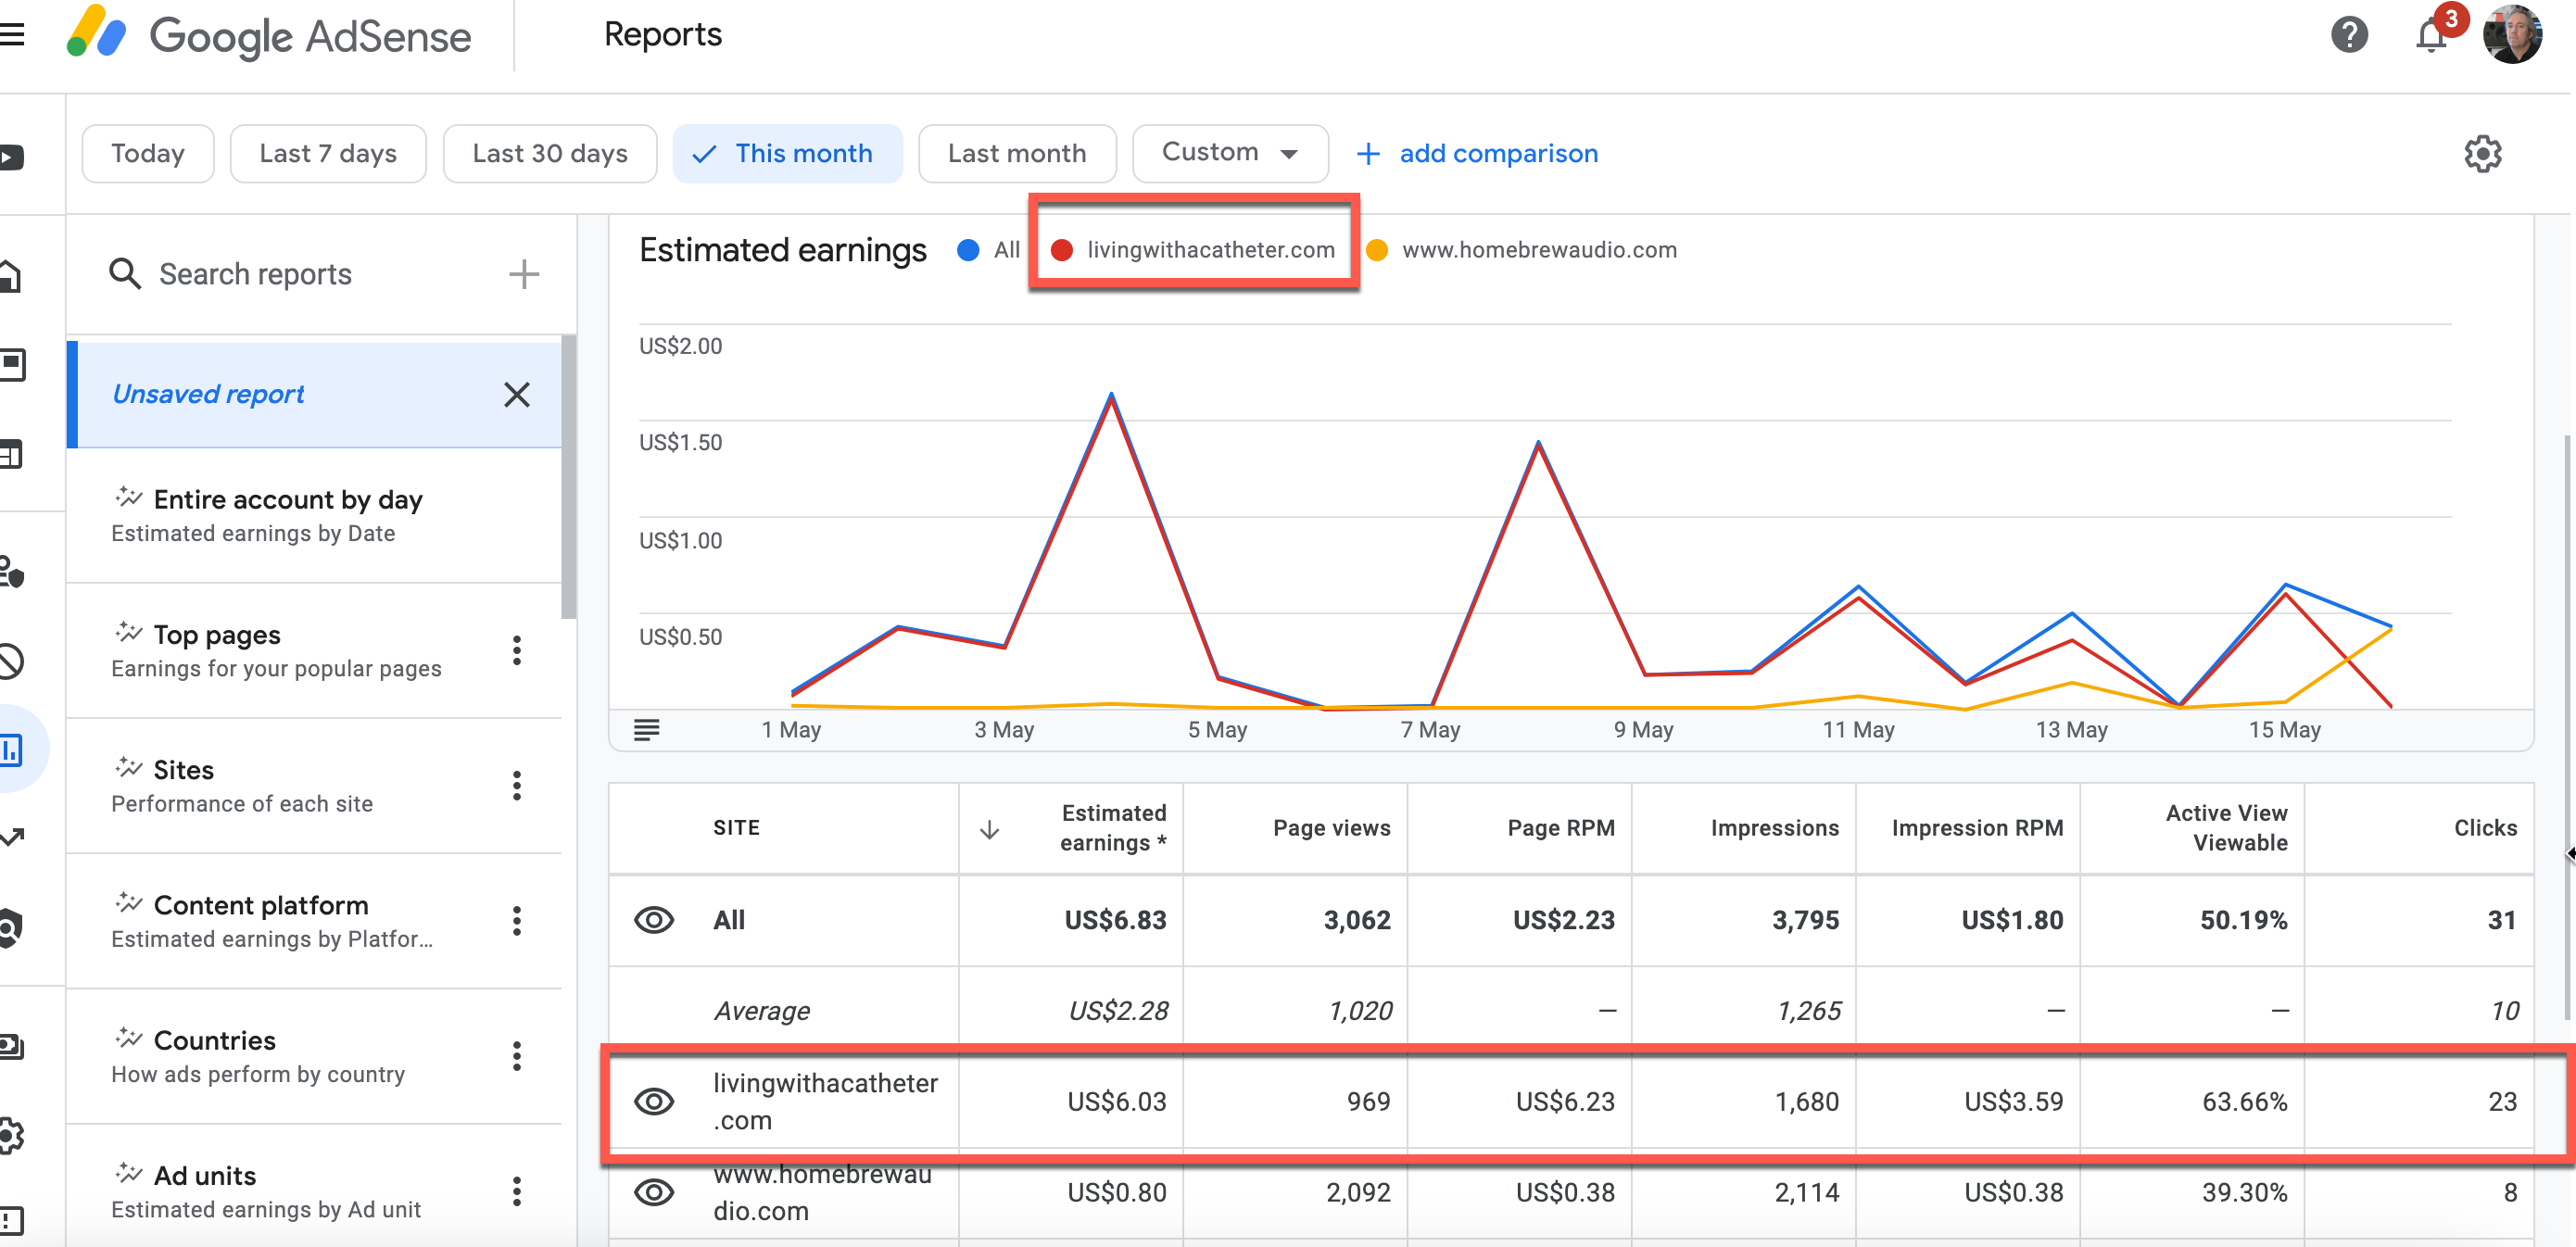Open more options for Sites report
This screenshot has height=1247, width=2576.
coord(517,786)
